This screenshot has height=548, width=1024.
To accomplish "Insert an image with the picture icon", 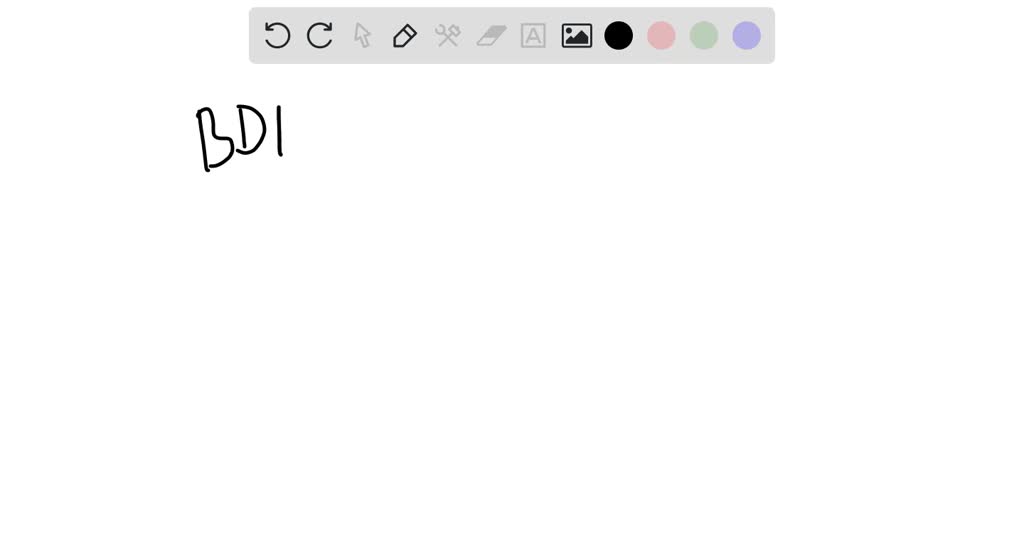I will point(577,35).
